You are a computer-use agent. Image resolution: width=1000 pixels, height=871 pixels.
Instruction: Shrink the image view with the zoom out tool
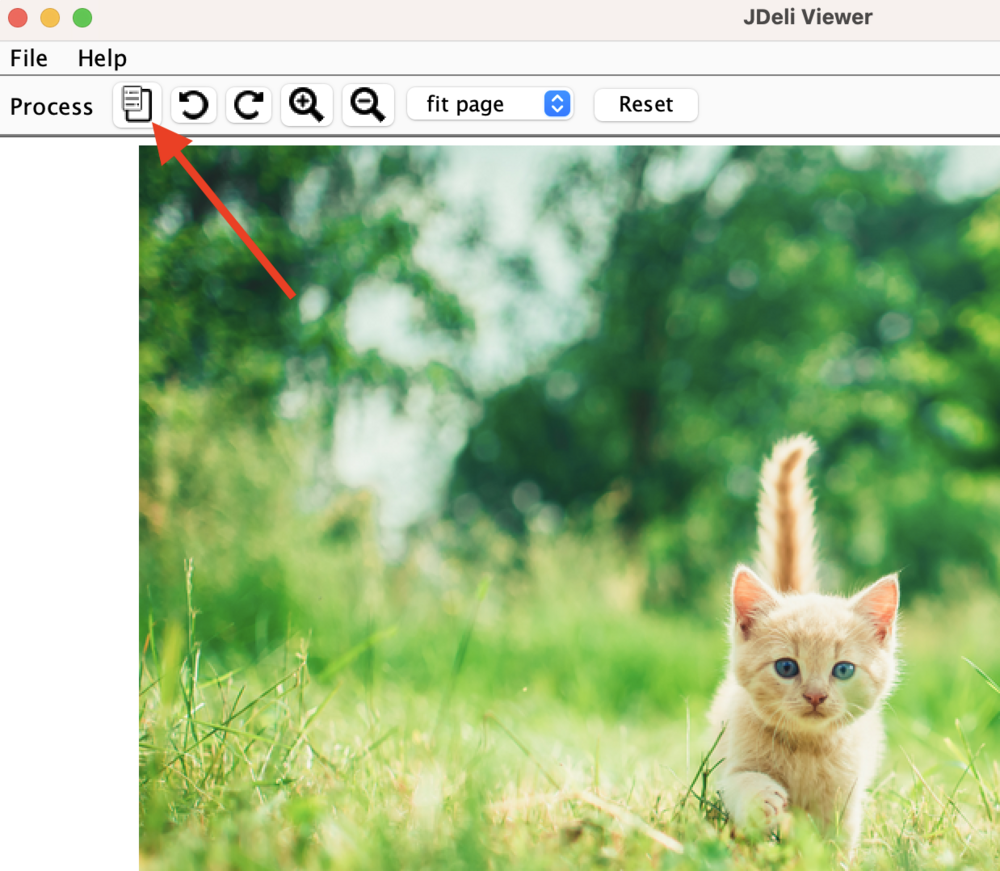point(366,104)
